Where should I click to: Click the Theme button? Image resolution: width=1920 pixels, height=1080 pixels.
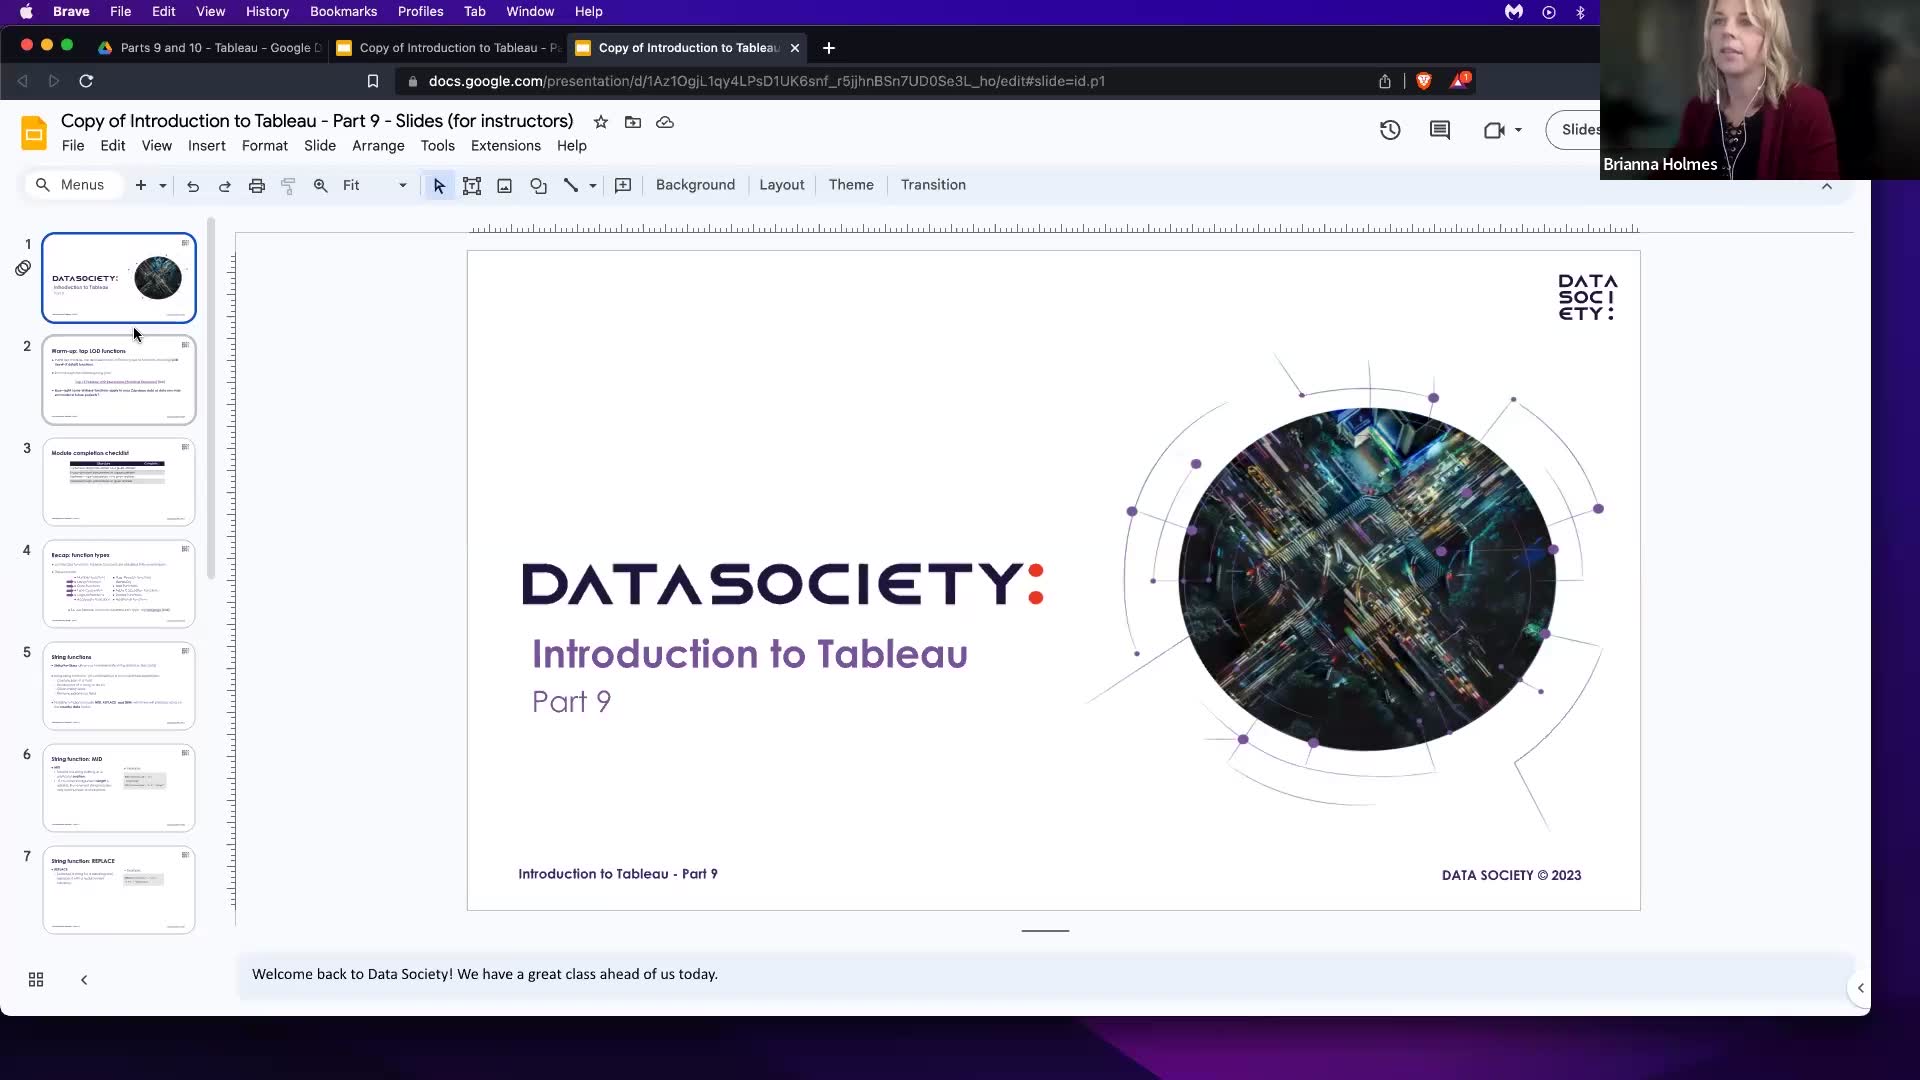coord(851,185)
